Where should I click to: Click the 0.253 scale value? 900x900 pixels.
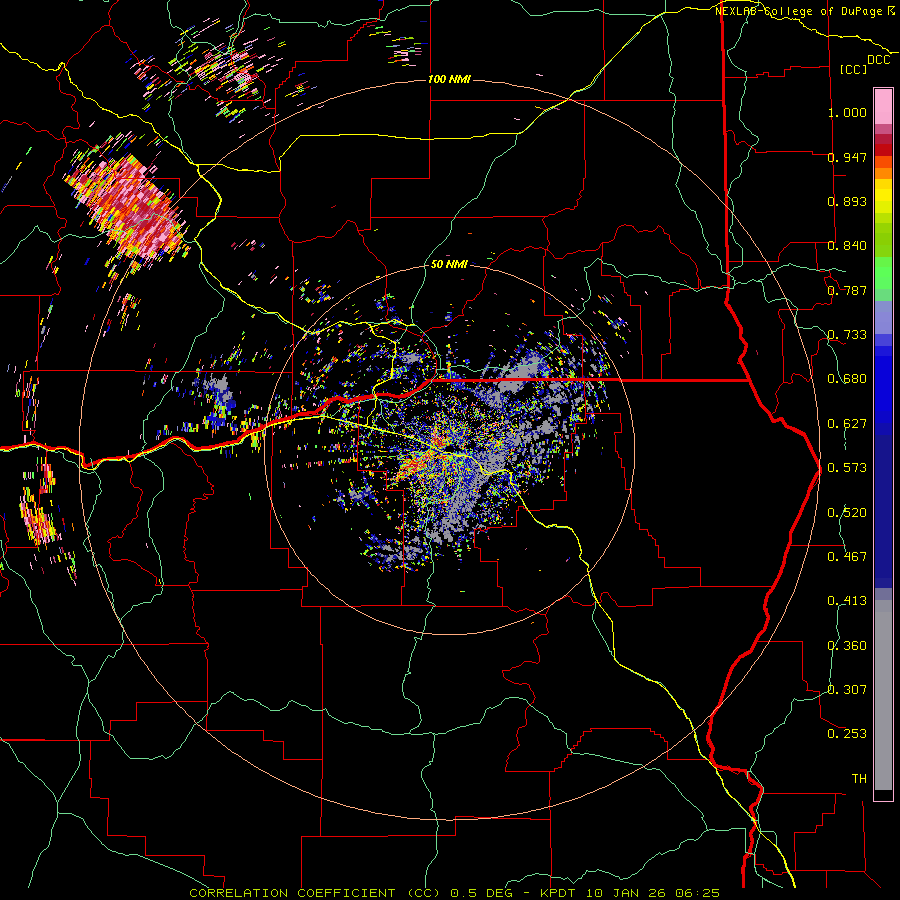pyautogui.click(x=847, y=734)
